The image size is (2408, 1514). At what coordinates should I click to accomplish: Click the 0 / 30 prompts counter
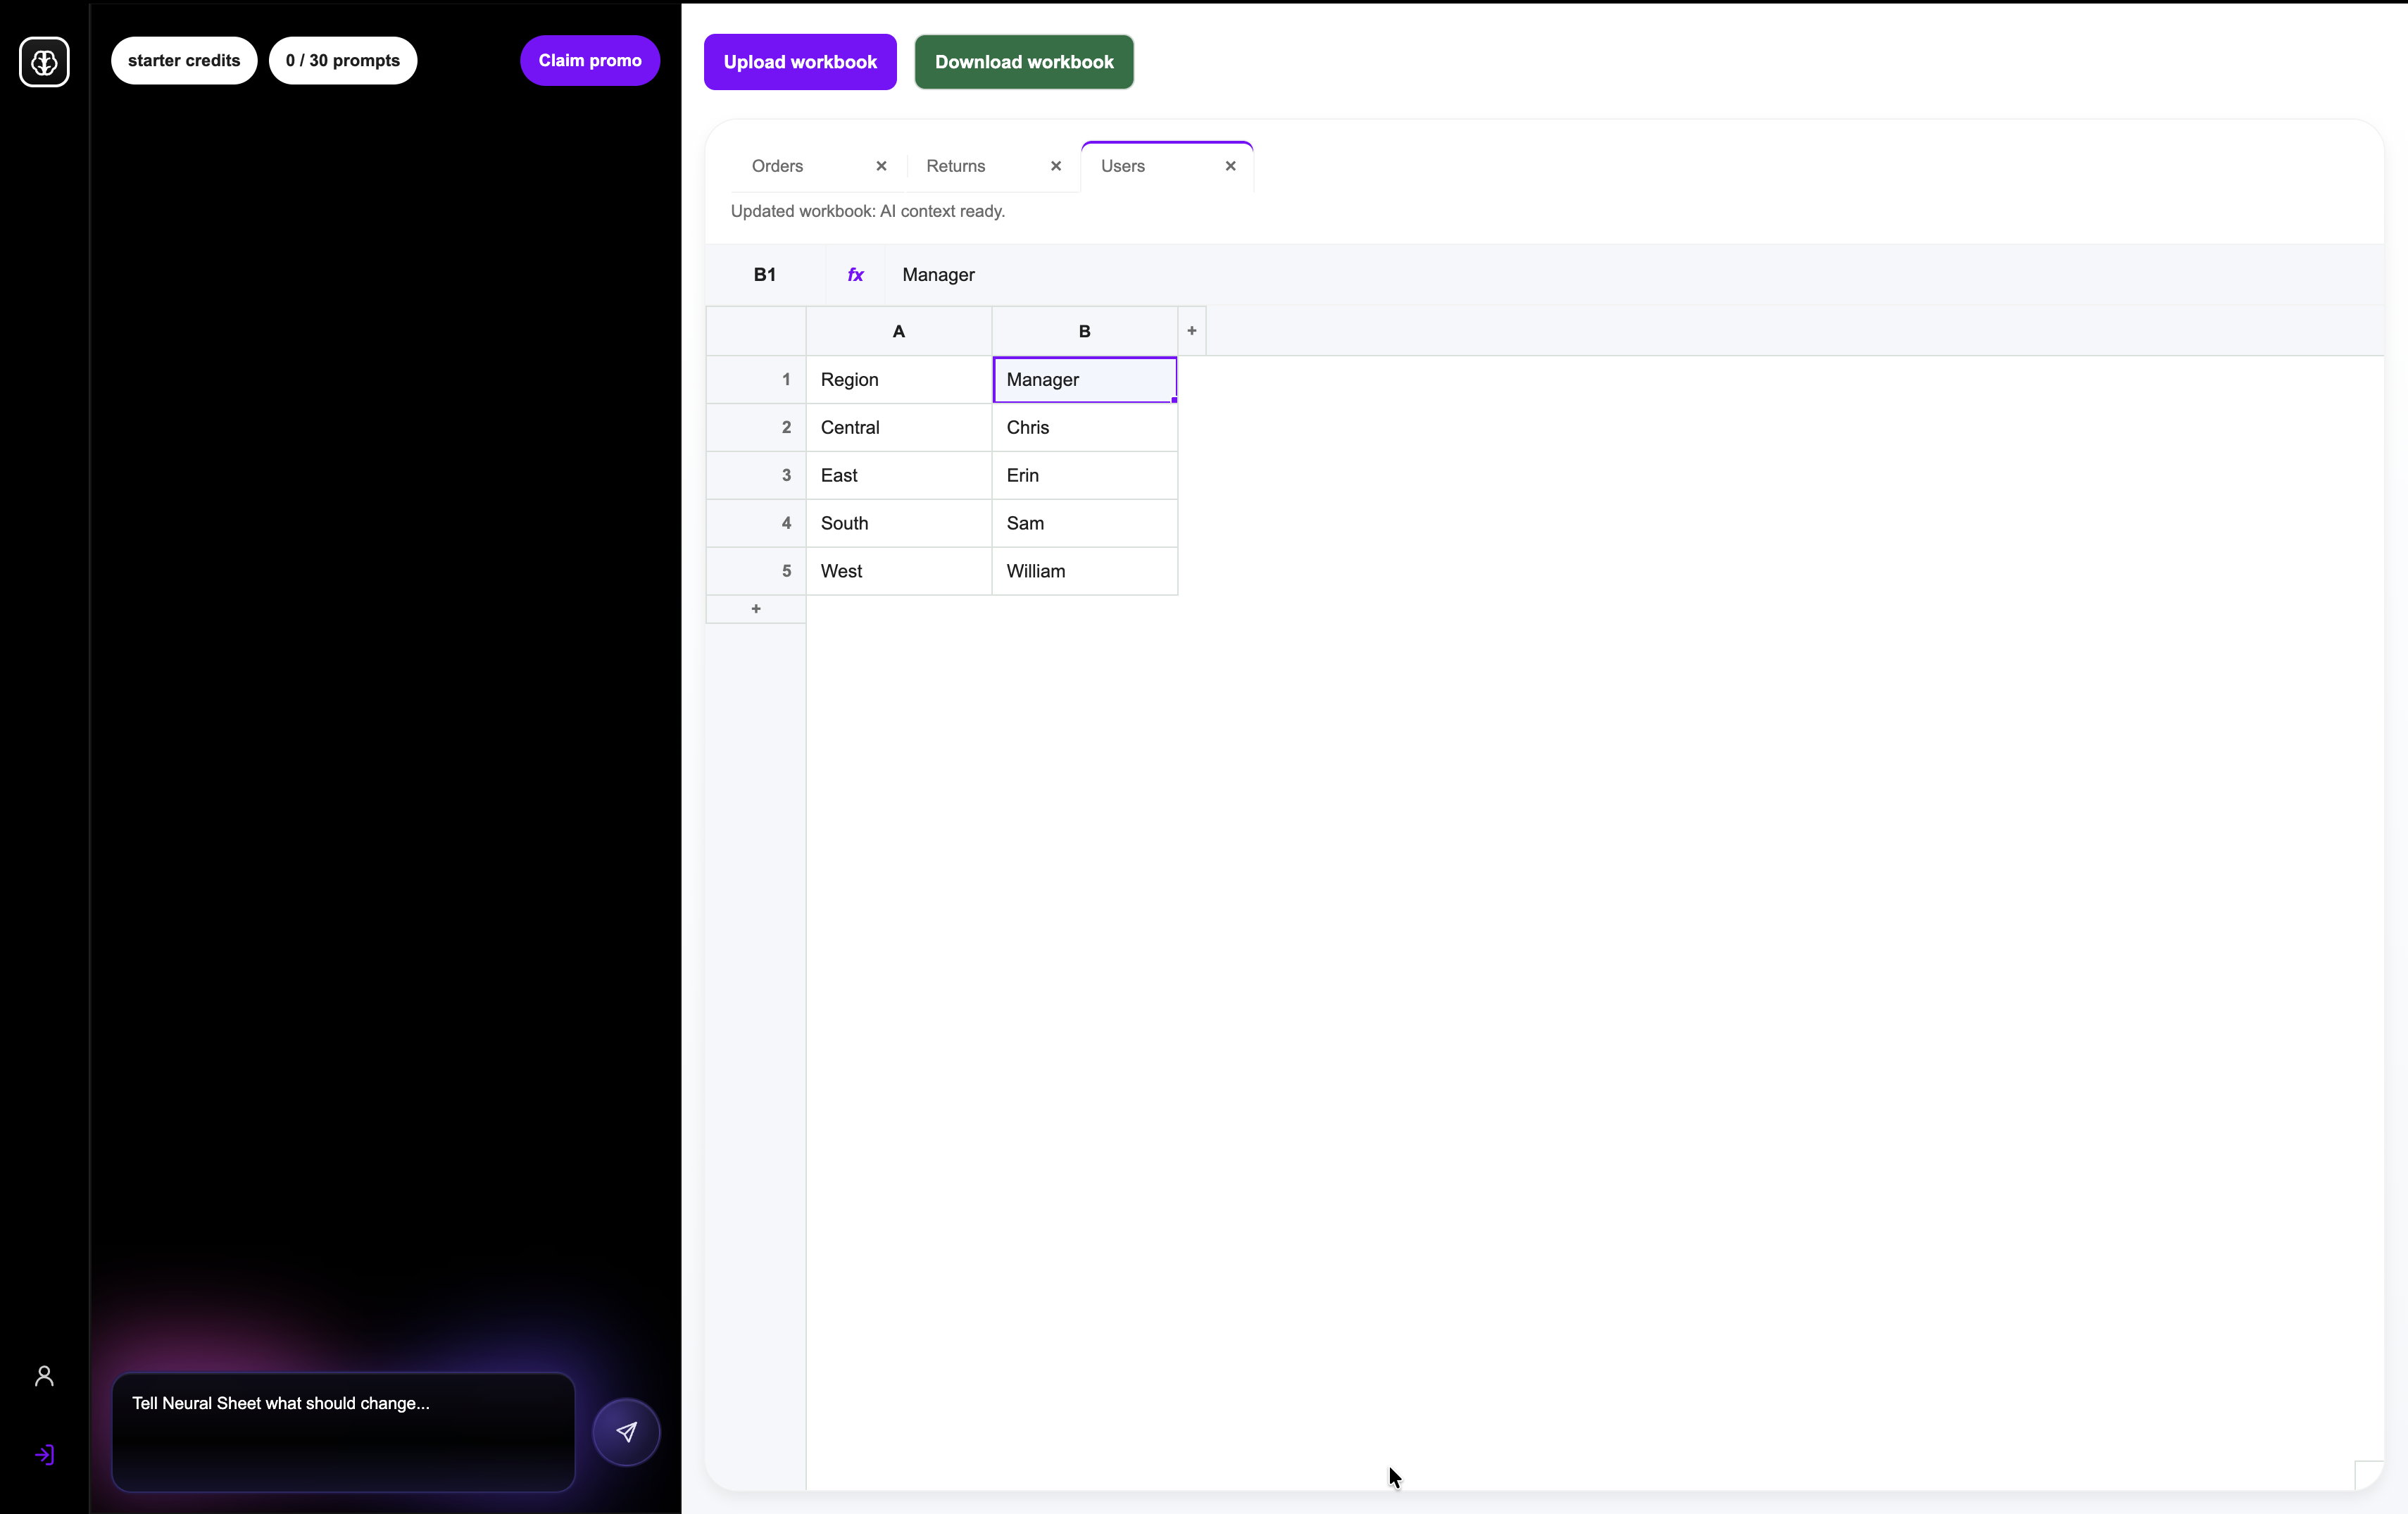point(343,61)
